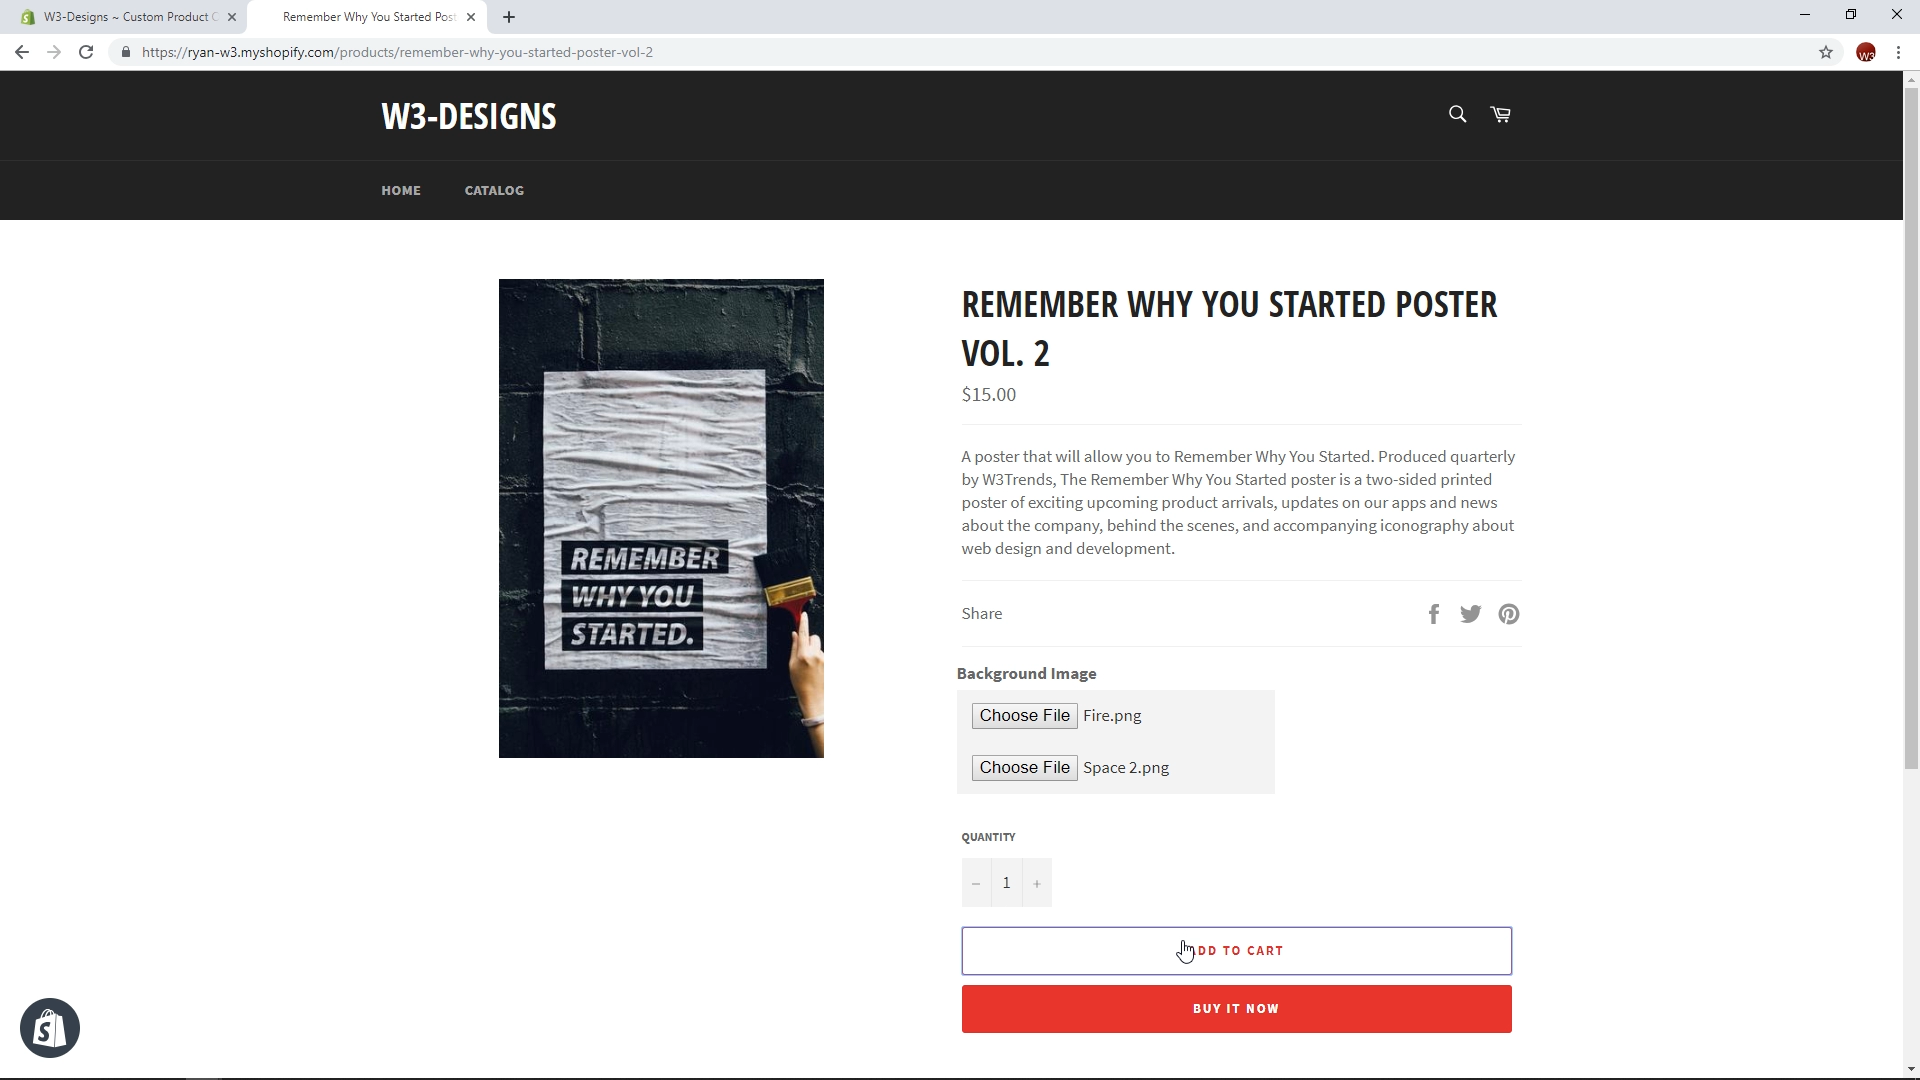This screenshot has height=1080, width=1920.
Task: Choose File for Fire.png upload
Action: (x=1024, y=715)
